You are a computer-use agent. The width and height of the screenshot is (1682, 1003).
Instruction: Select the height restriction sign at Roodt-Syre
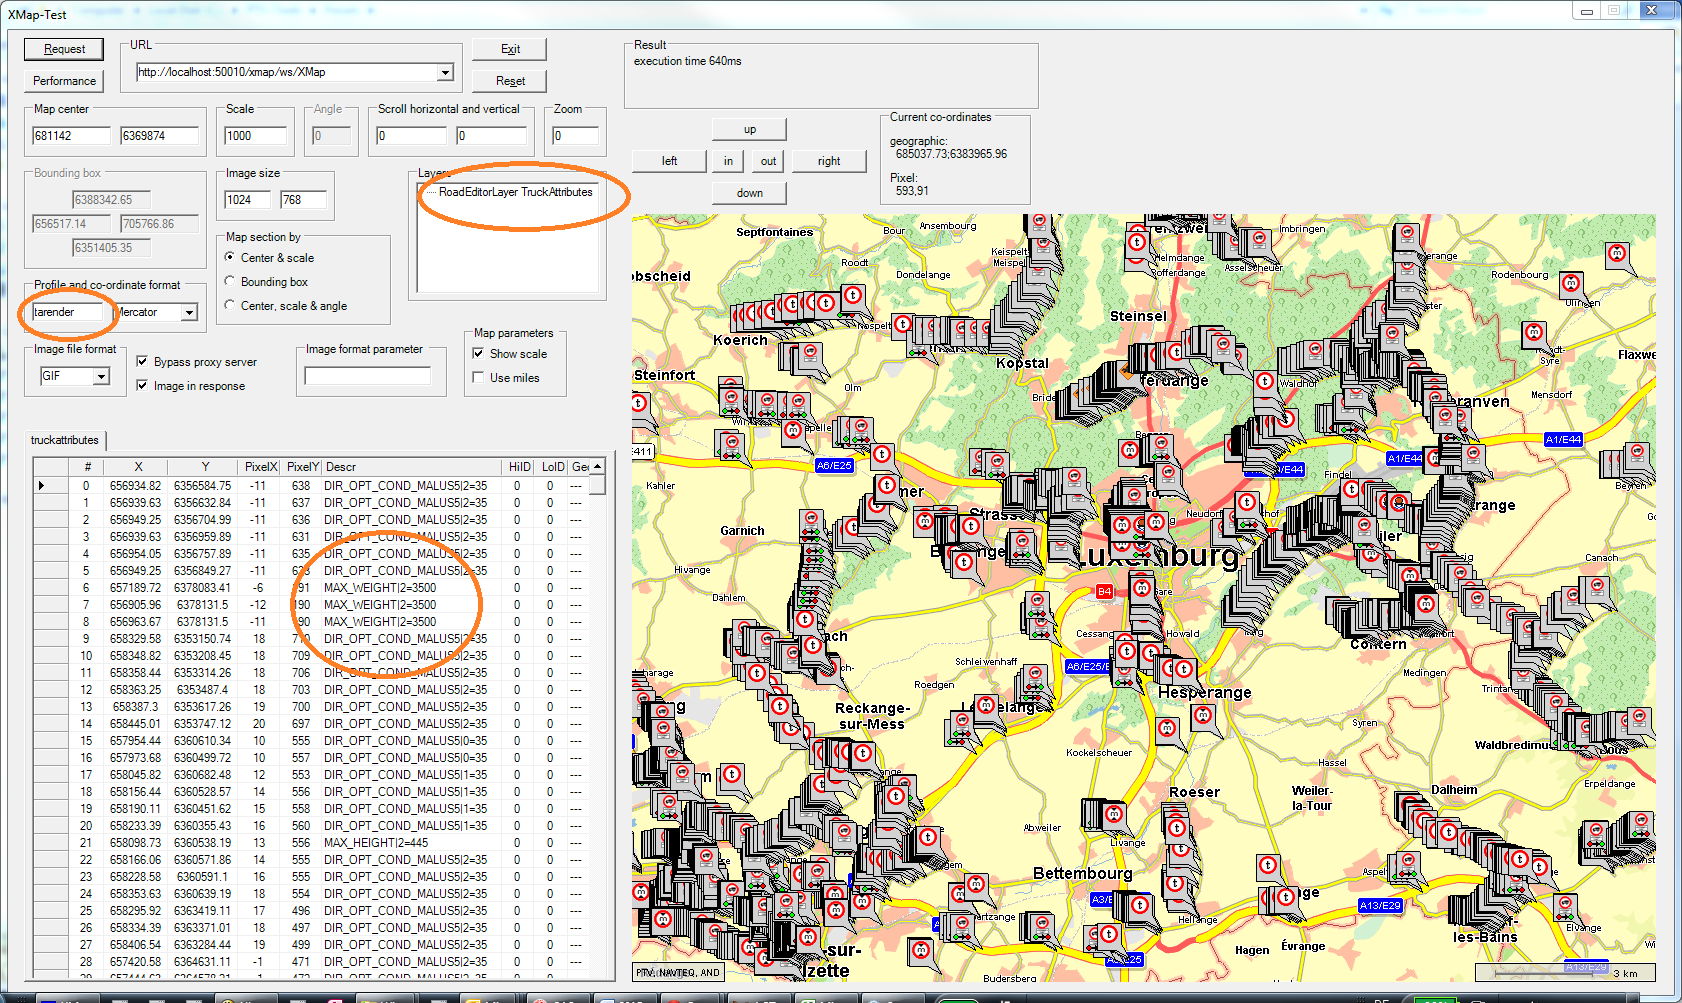click(x=1534, y=332)
